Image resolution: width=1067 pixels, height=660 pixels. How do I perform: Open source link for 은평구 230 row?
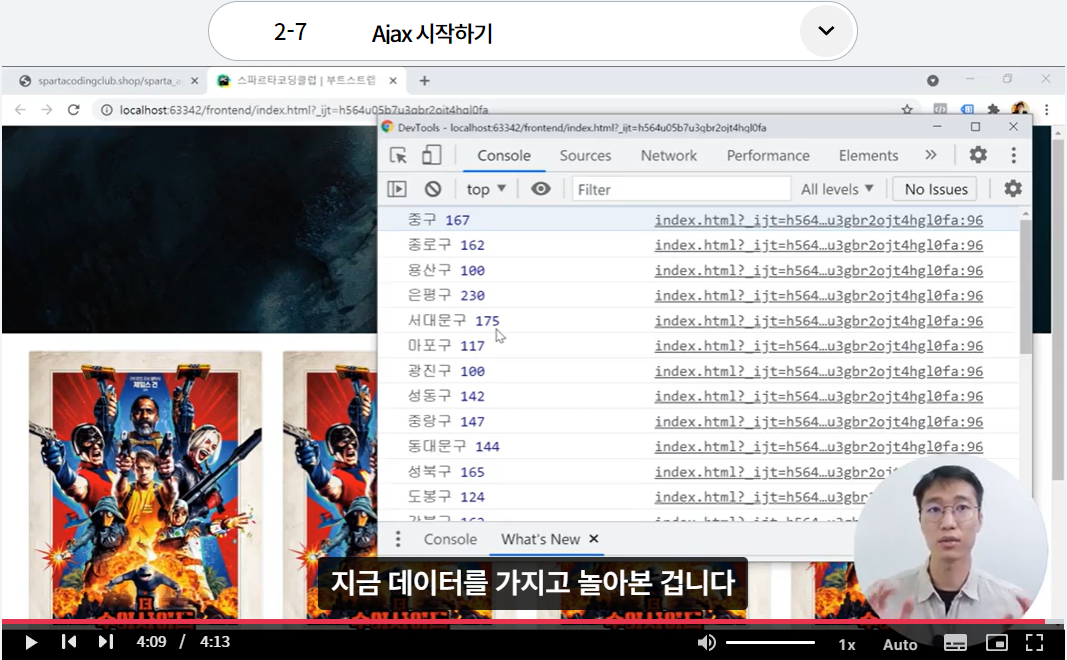click(819, 295)
